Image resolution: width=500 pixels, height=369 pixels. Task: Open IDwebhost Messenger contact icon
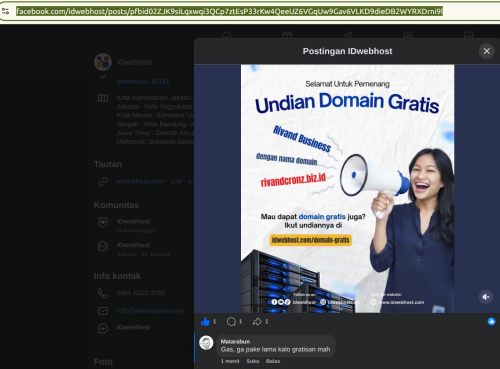coord(103,328)
